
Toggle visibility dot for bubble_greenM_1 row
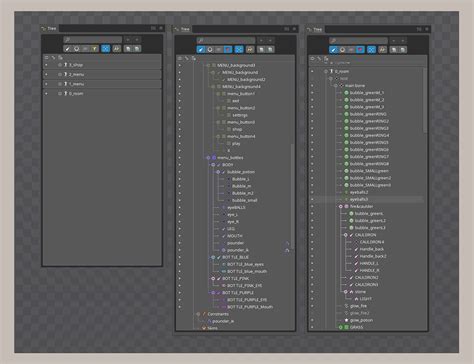click(x=312, y=93)
